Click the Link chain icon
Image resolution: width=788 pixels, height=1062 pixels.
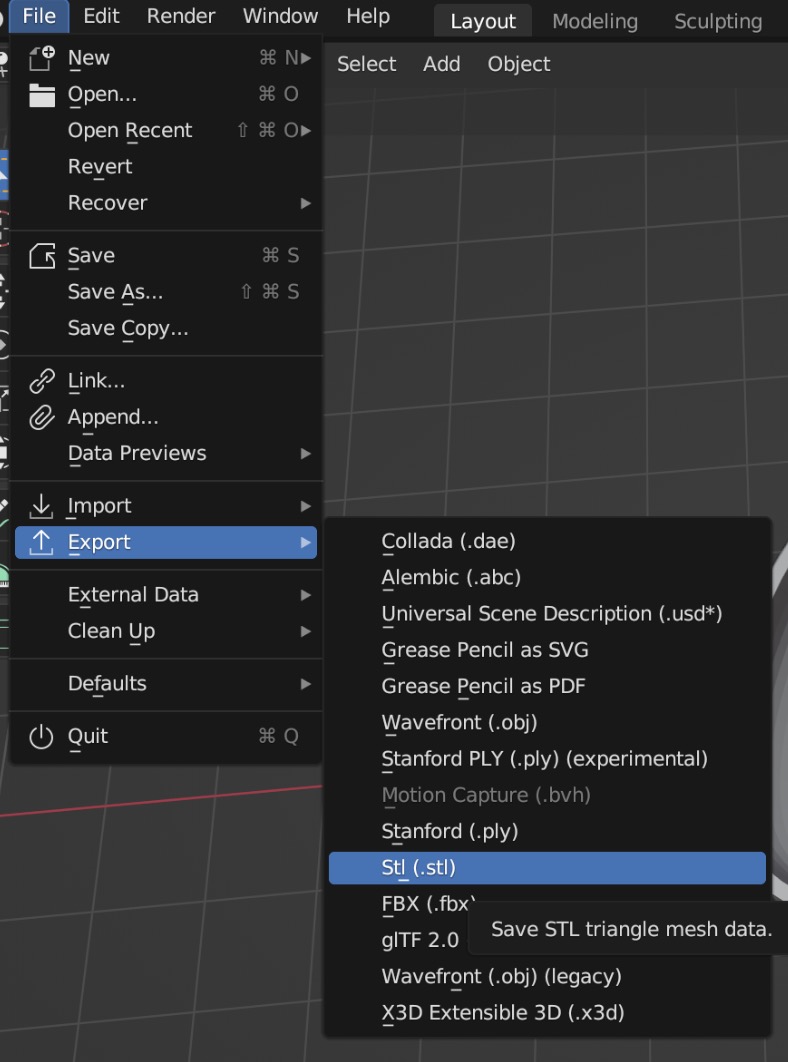click(41, 381)
